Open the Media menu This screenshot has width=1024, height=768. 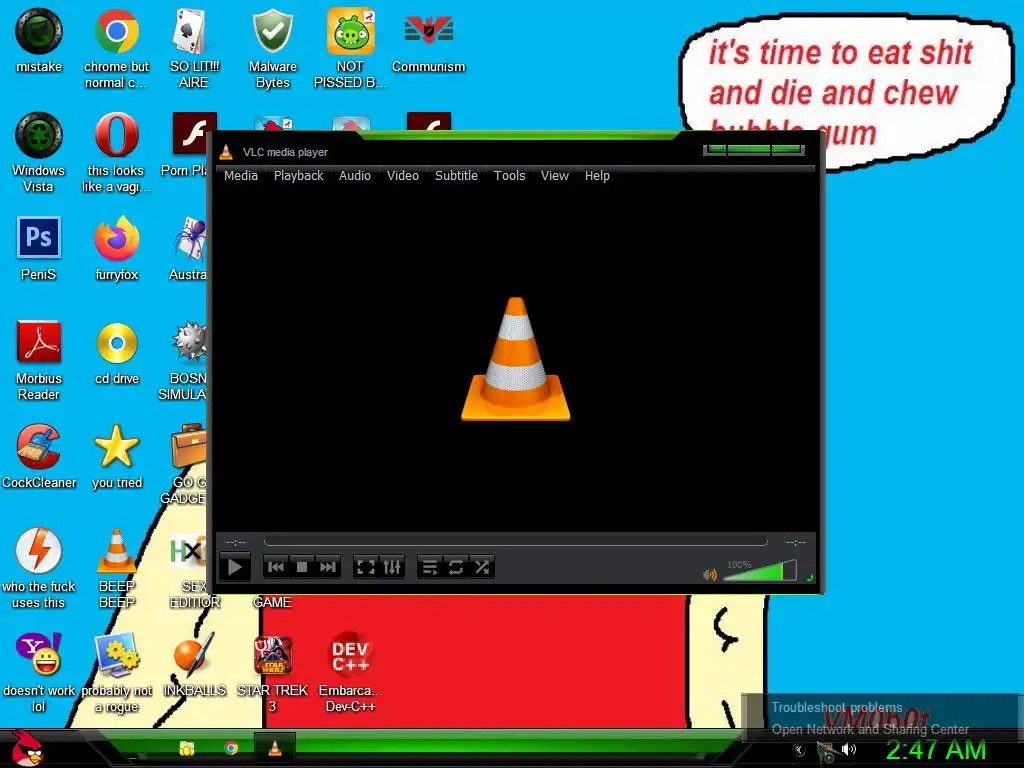(240, 176)
